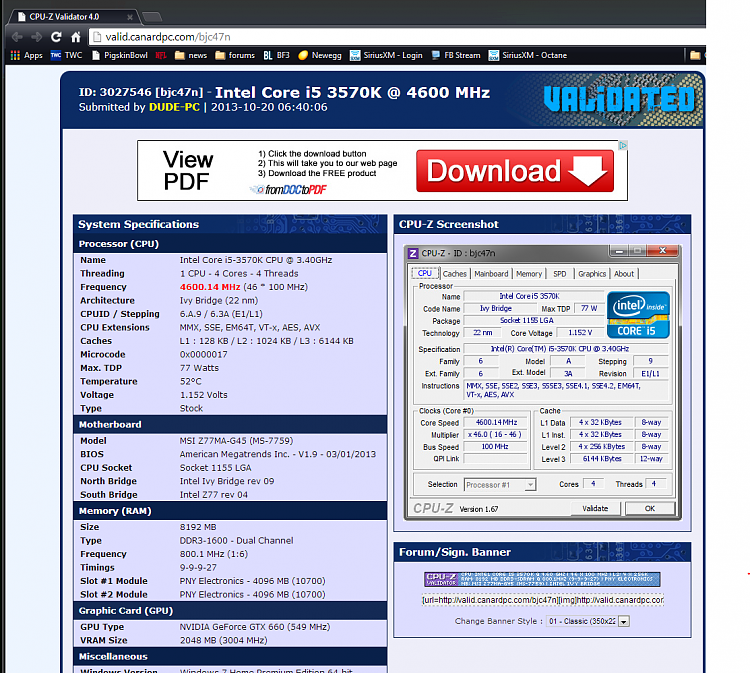Click the address bar showing valid.canardpc.com/bjc47n
Viewport: 750px width, 673px height.
tap(397, 37)
